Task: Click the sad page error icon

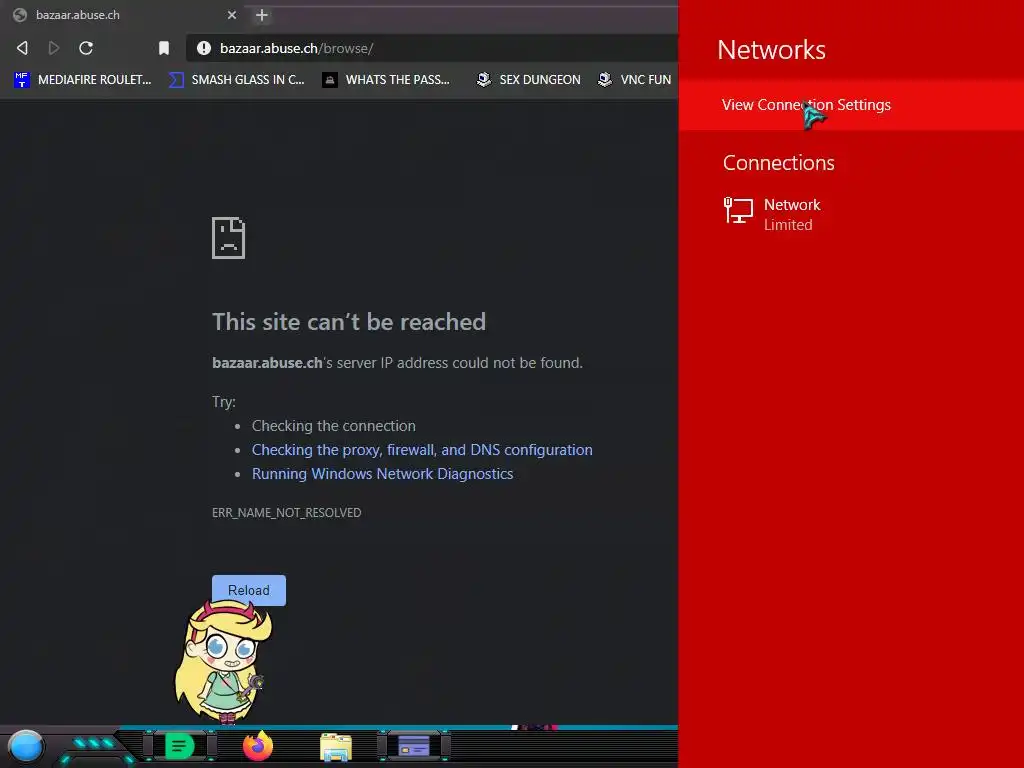Action: [x=229, y=238]
